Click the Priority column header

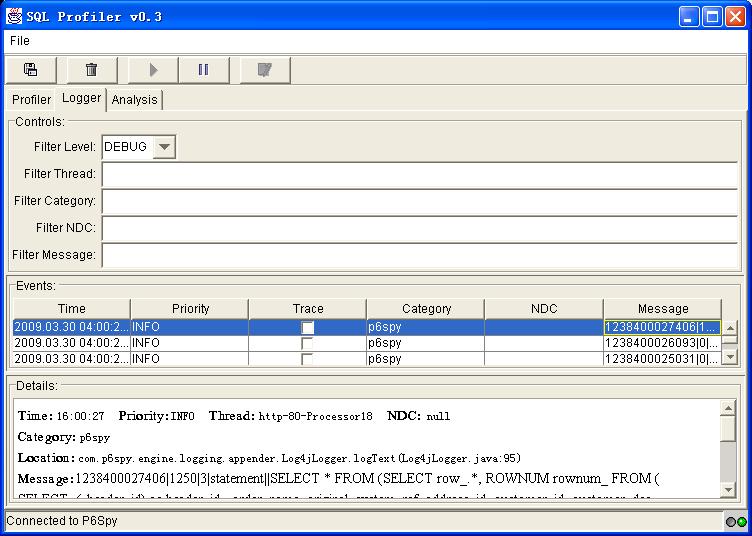tap(190, 309)
